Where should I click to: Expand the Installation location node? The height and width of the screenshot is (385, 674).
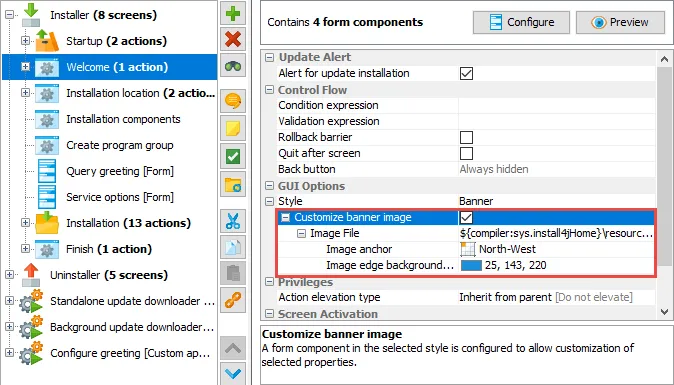25,93
